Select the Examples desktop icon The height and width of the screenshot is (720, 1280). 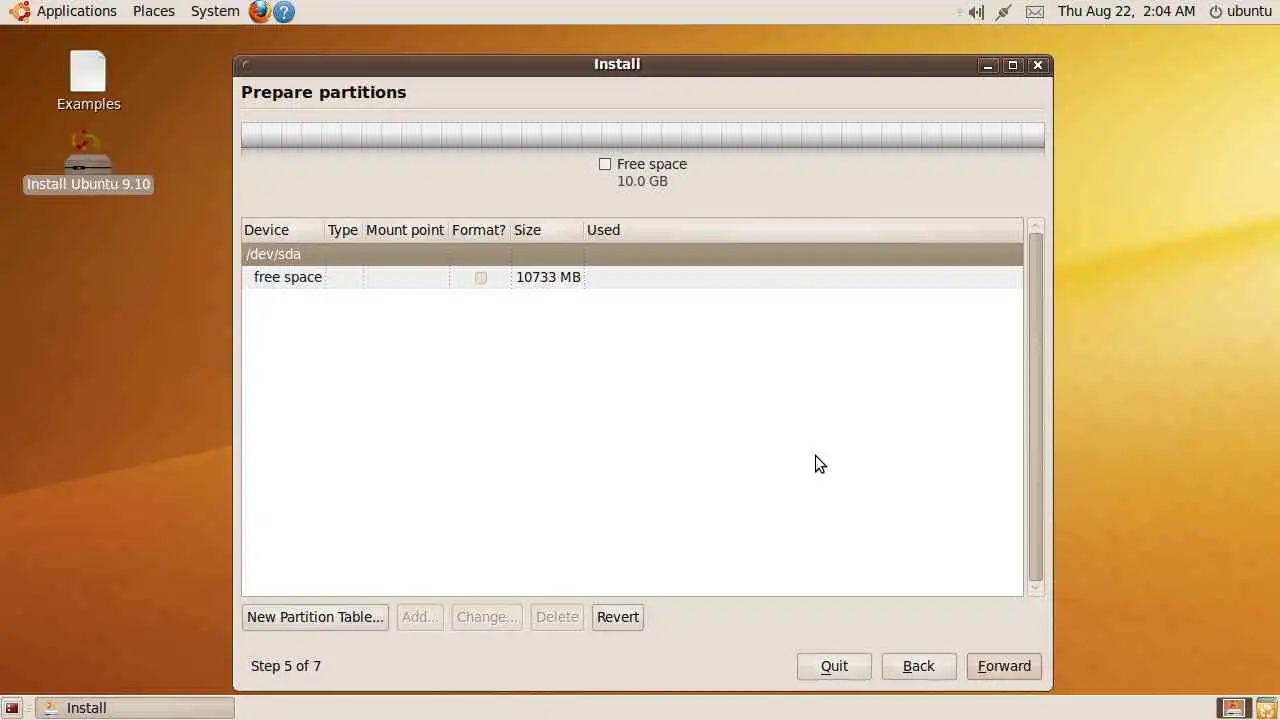[x=88, y=81]
